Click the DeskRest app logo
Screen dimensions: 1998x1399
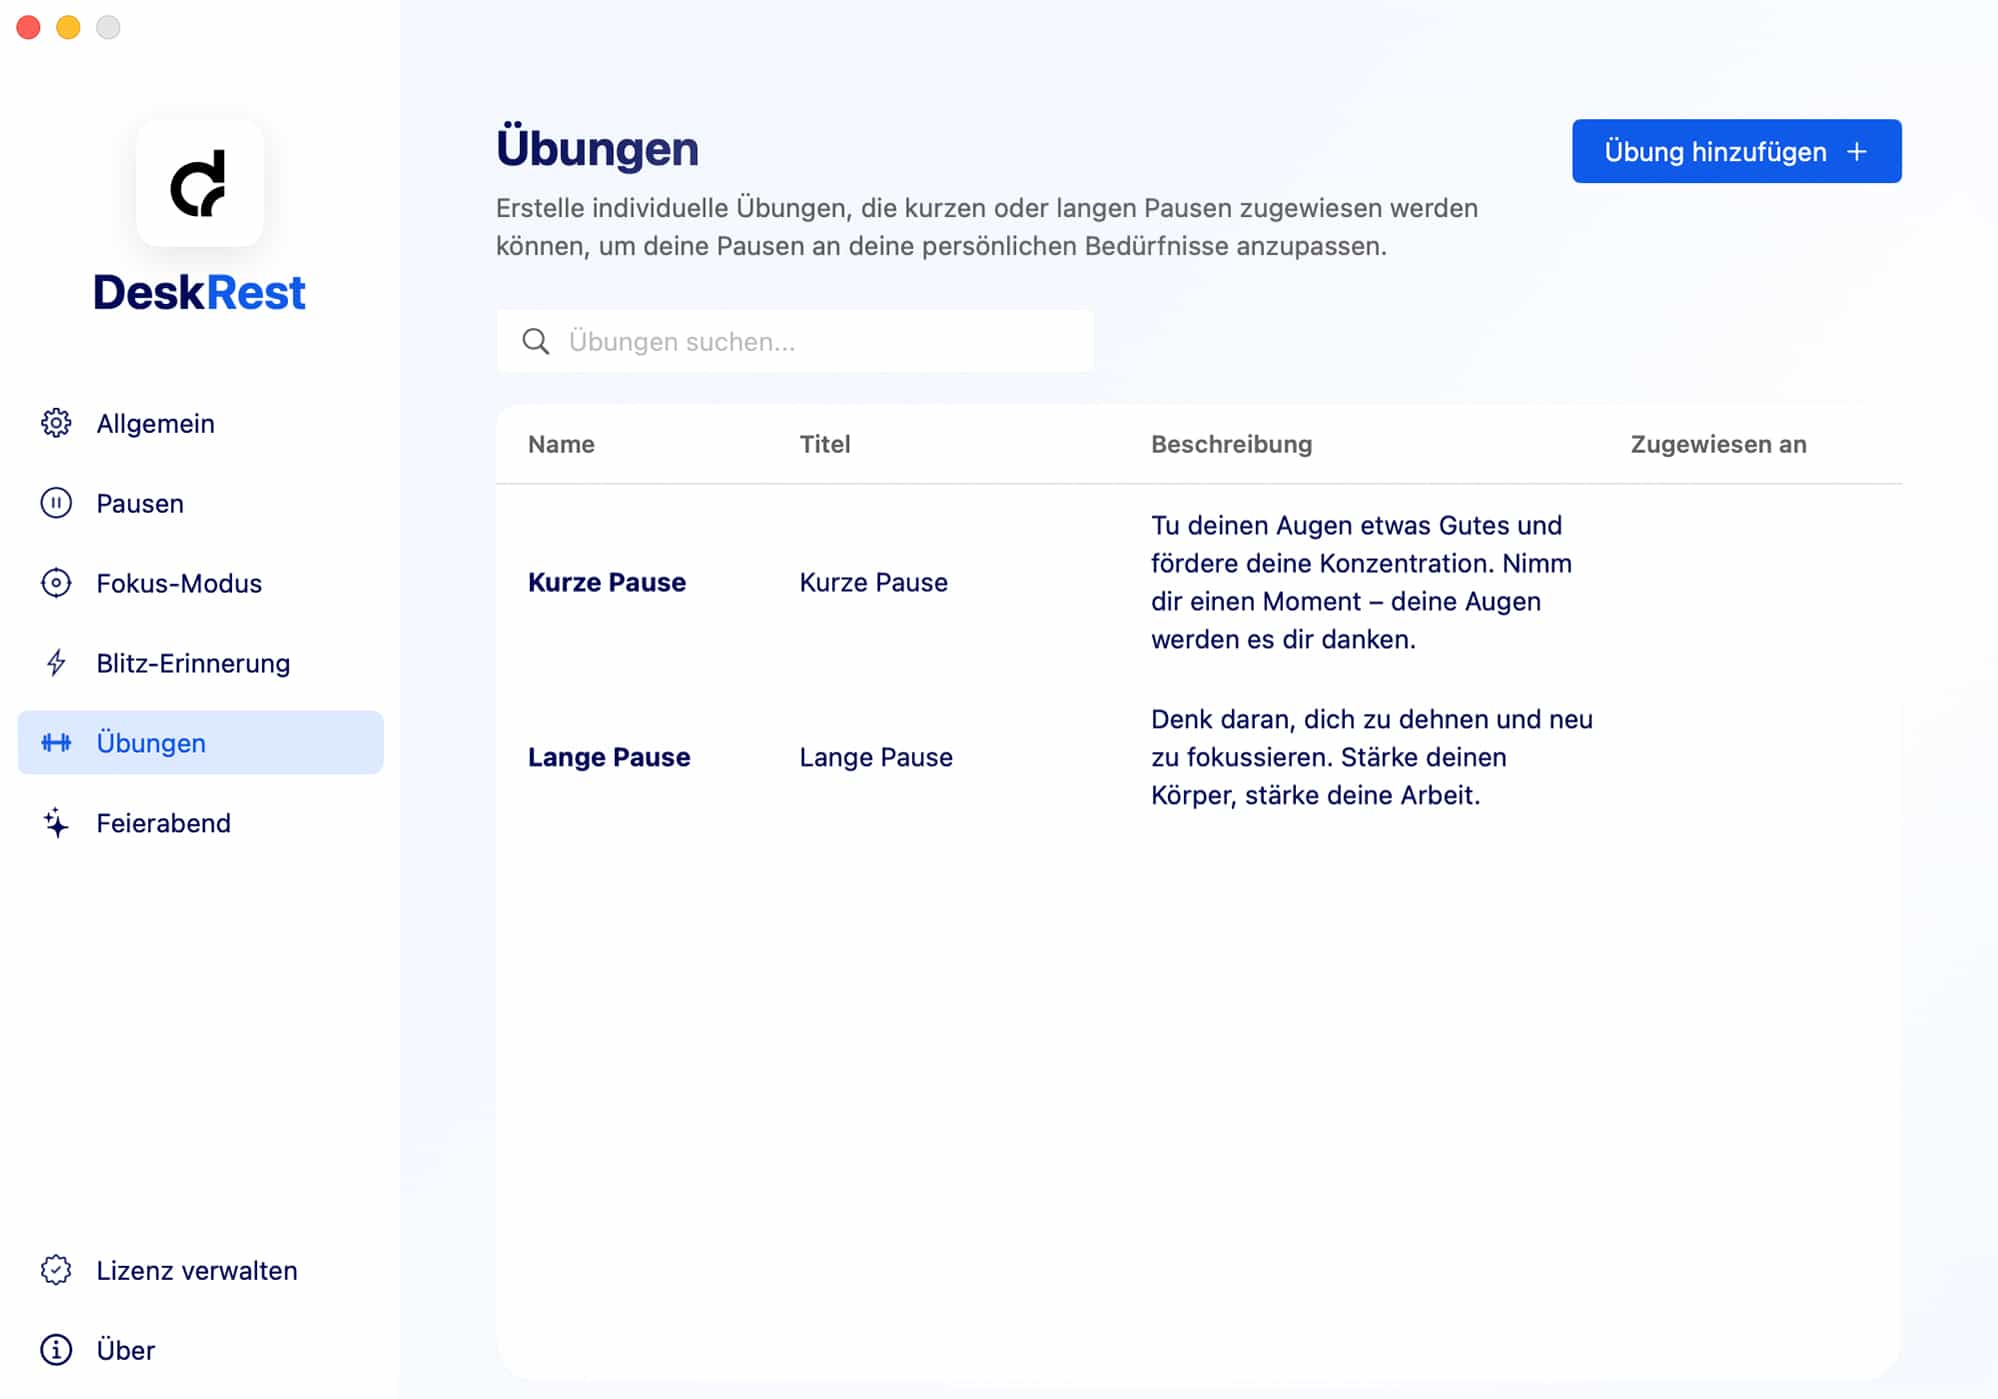[200, 184]
